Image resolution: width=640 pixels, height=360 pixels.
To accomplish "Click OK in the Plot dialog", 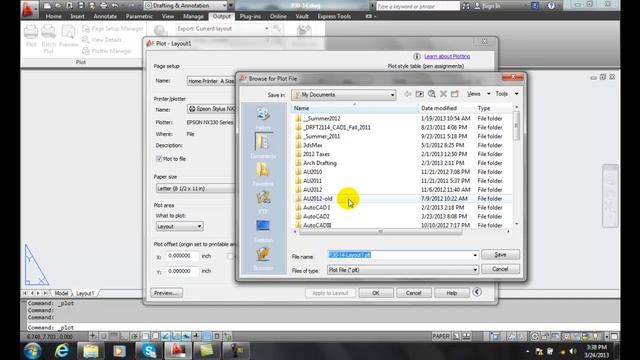I will click(376, 293).
